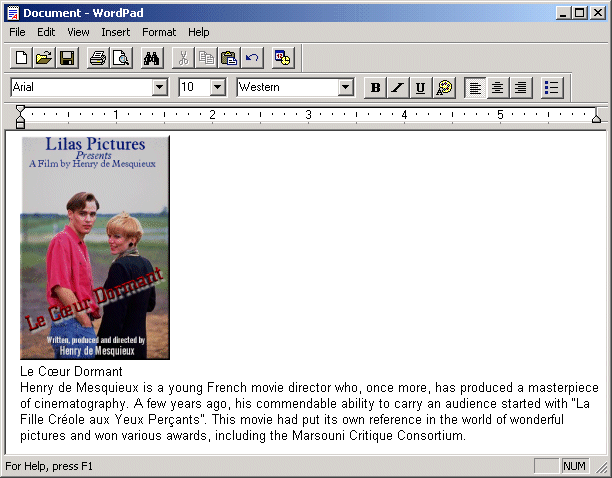
Task: Open the Edit menu
Action: (x=46, y=32)
